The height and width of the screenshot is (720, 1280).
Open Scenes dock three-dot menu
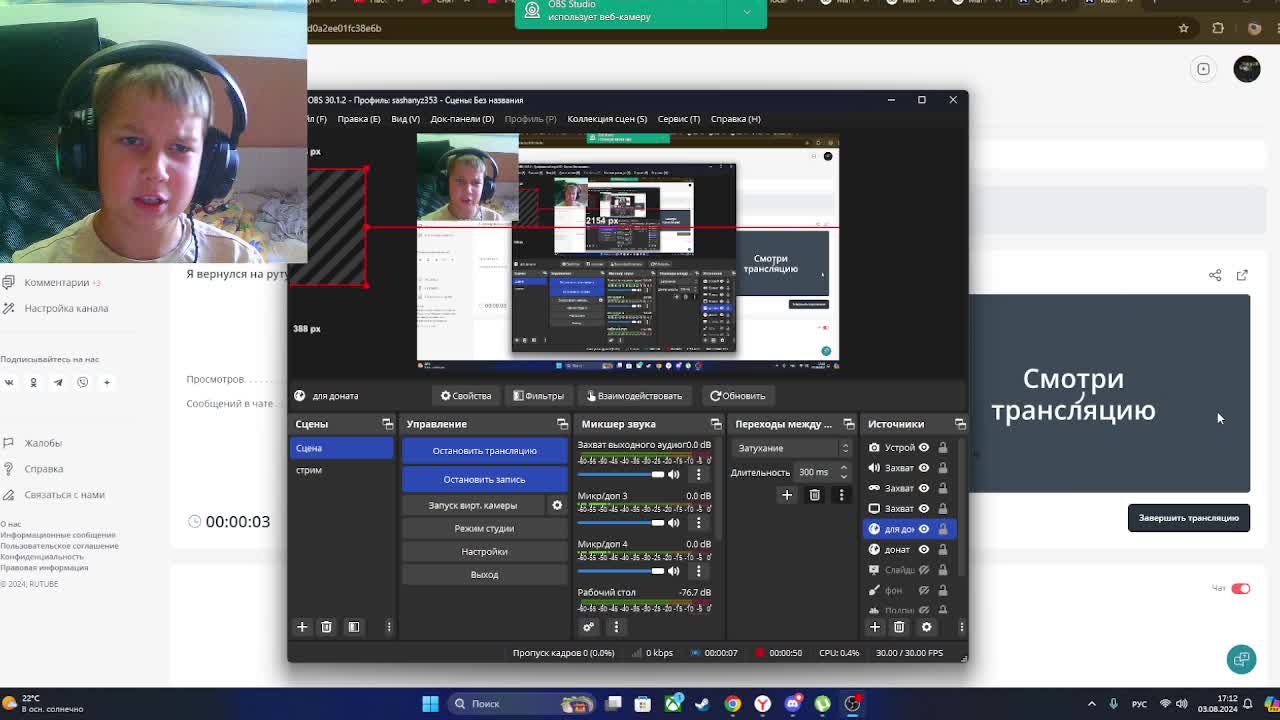(x=389, y=627)
